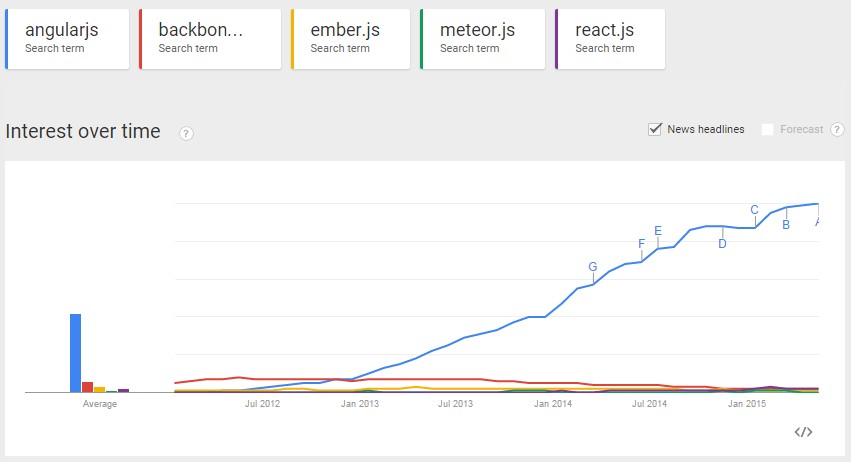Viewport: 851px width, 462px height.
Task: Open the ember.js search term card
Action: click(351, 39)
